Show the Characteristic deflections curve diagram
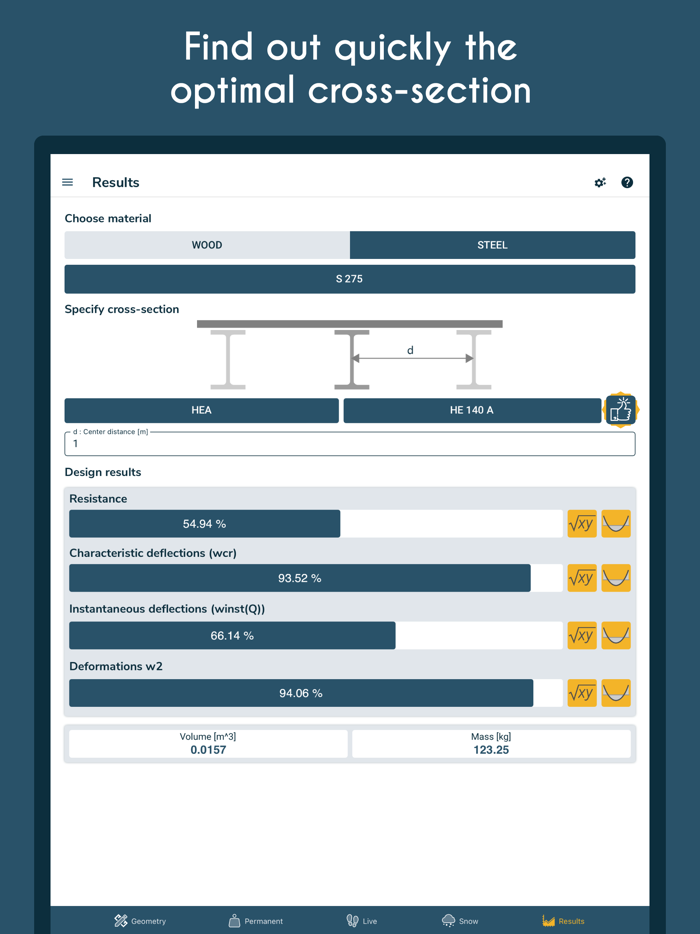This screenshot has height=934, width=700. pyautogui.click(x=616, y=578)
